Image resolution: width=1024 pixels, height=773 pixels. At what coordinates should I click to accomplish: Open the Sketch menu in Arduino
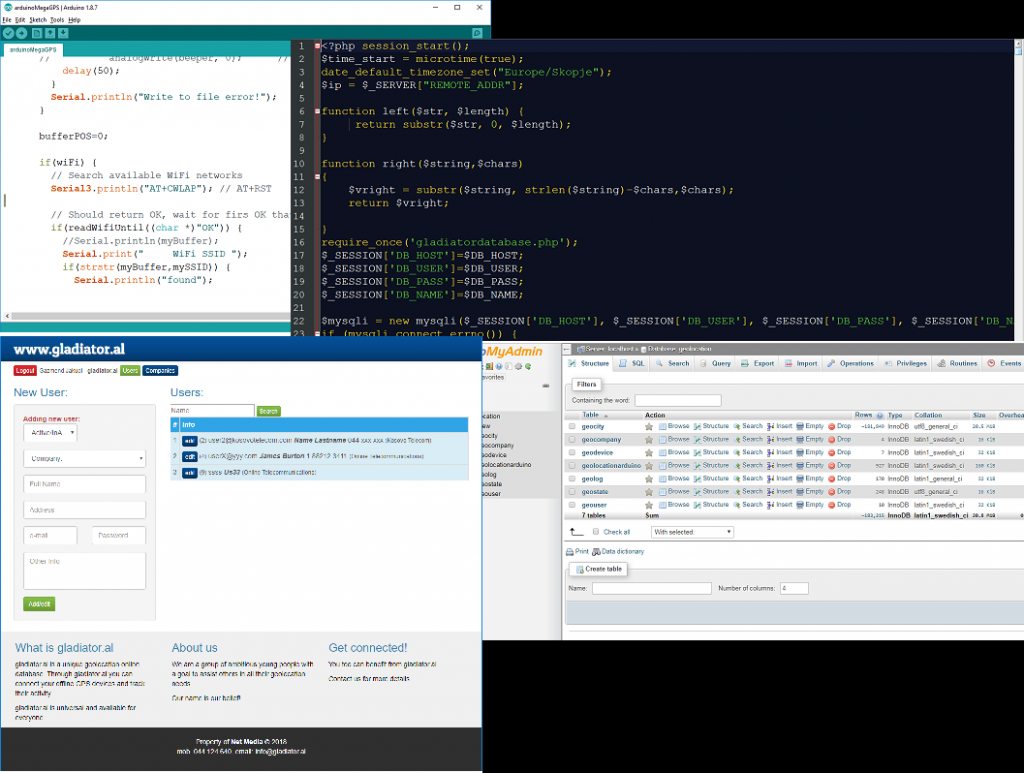pyautogui.click(x=38, y=20)
